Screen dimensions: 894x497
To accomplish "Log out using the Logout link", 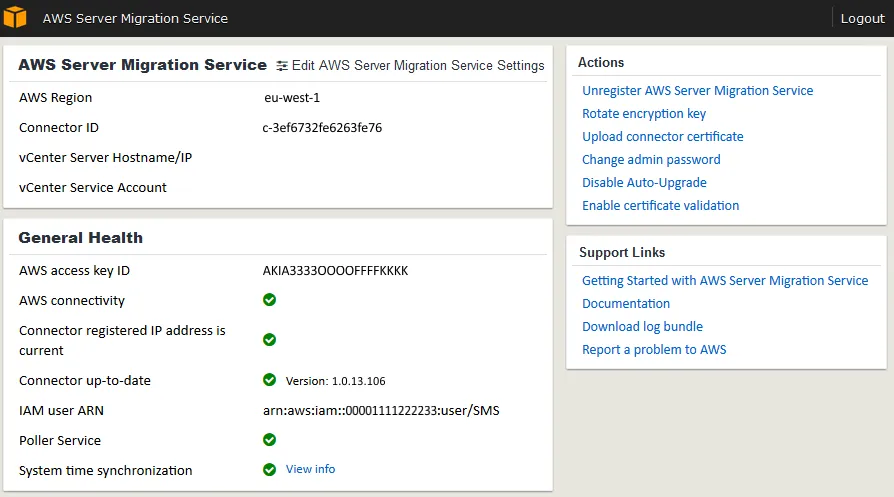I will [862, 18].
